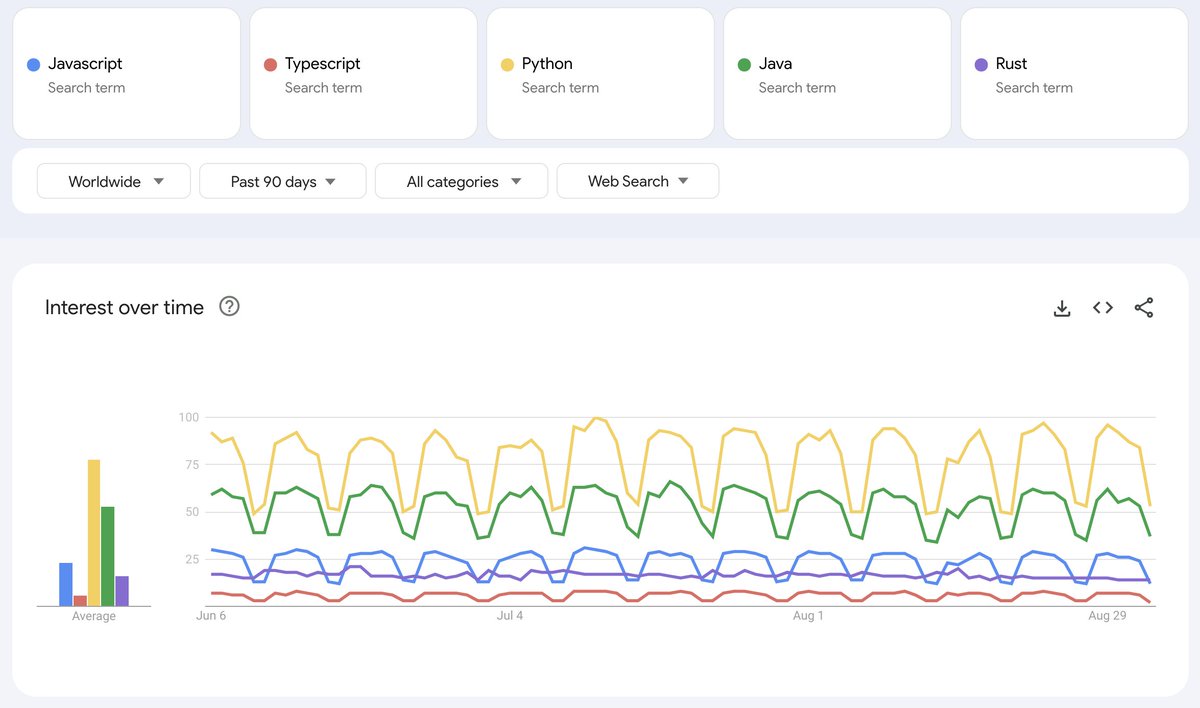Open the embed code for the chart
This screenshot has height=708, width=1200.
tap(1102, 308)
